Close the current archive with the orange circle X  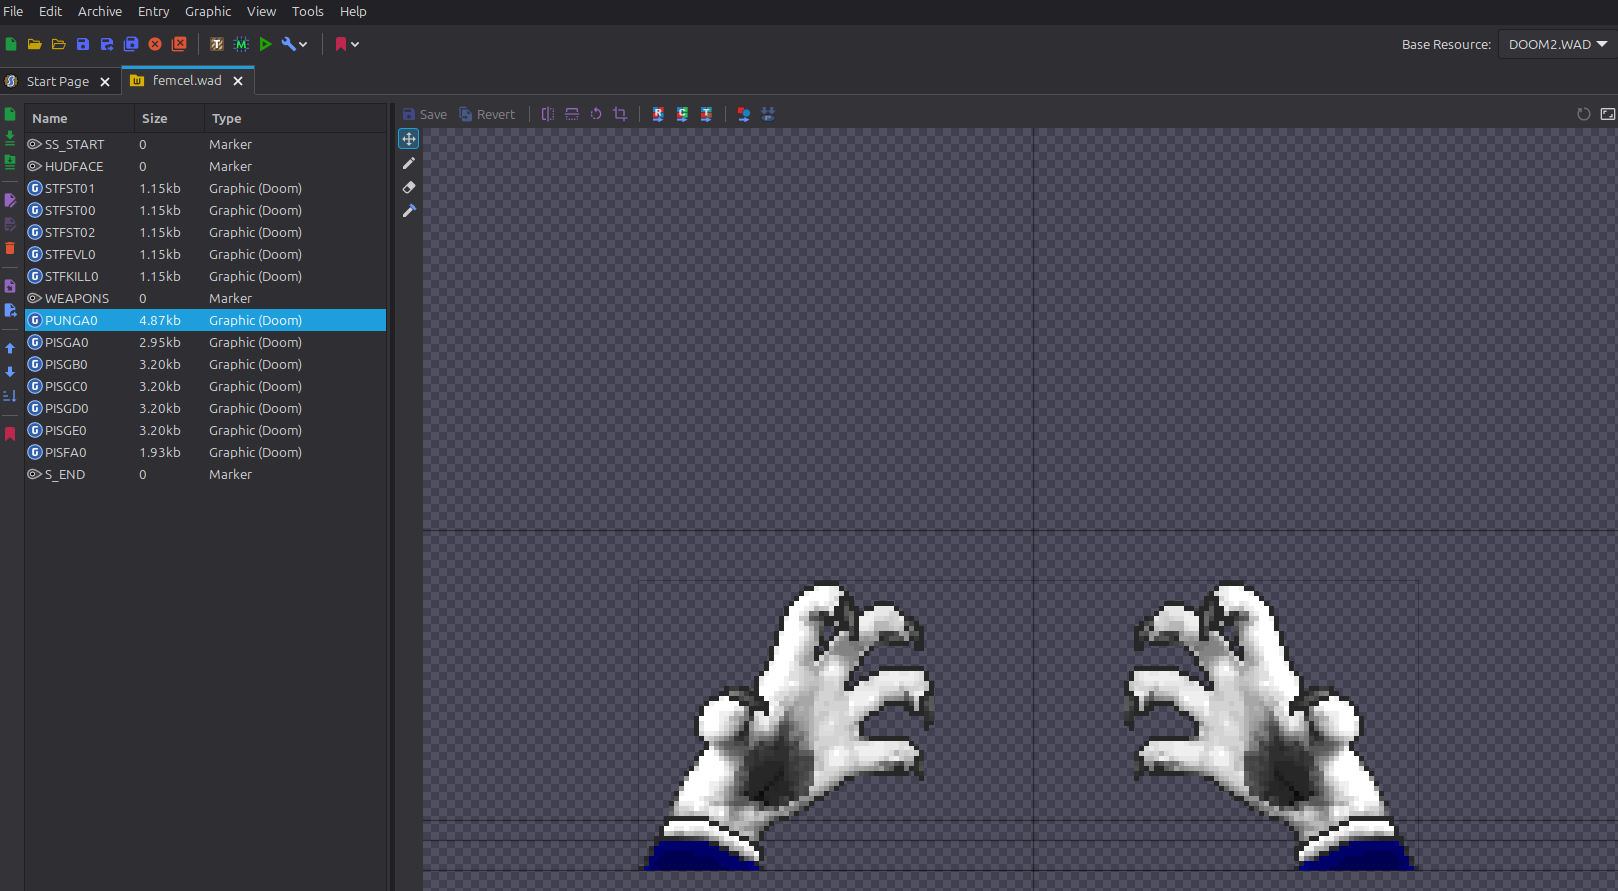click(155, 44)
